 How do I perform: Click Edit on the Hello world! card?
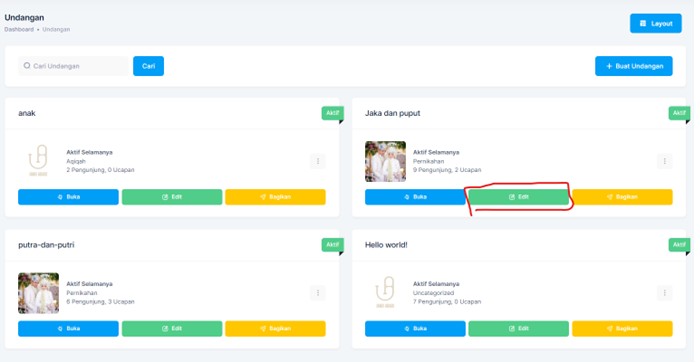[x=519, y=328]
